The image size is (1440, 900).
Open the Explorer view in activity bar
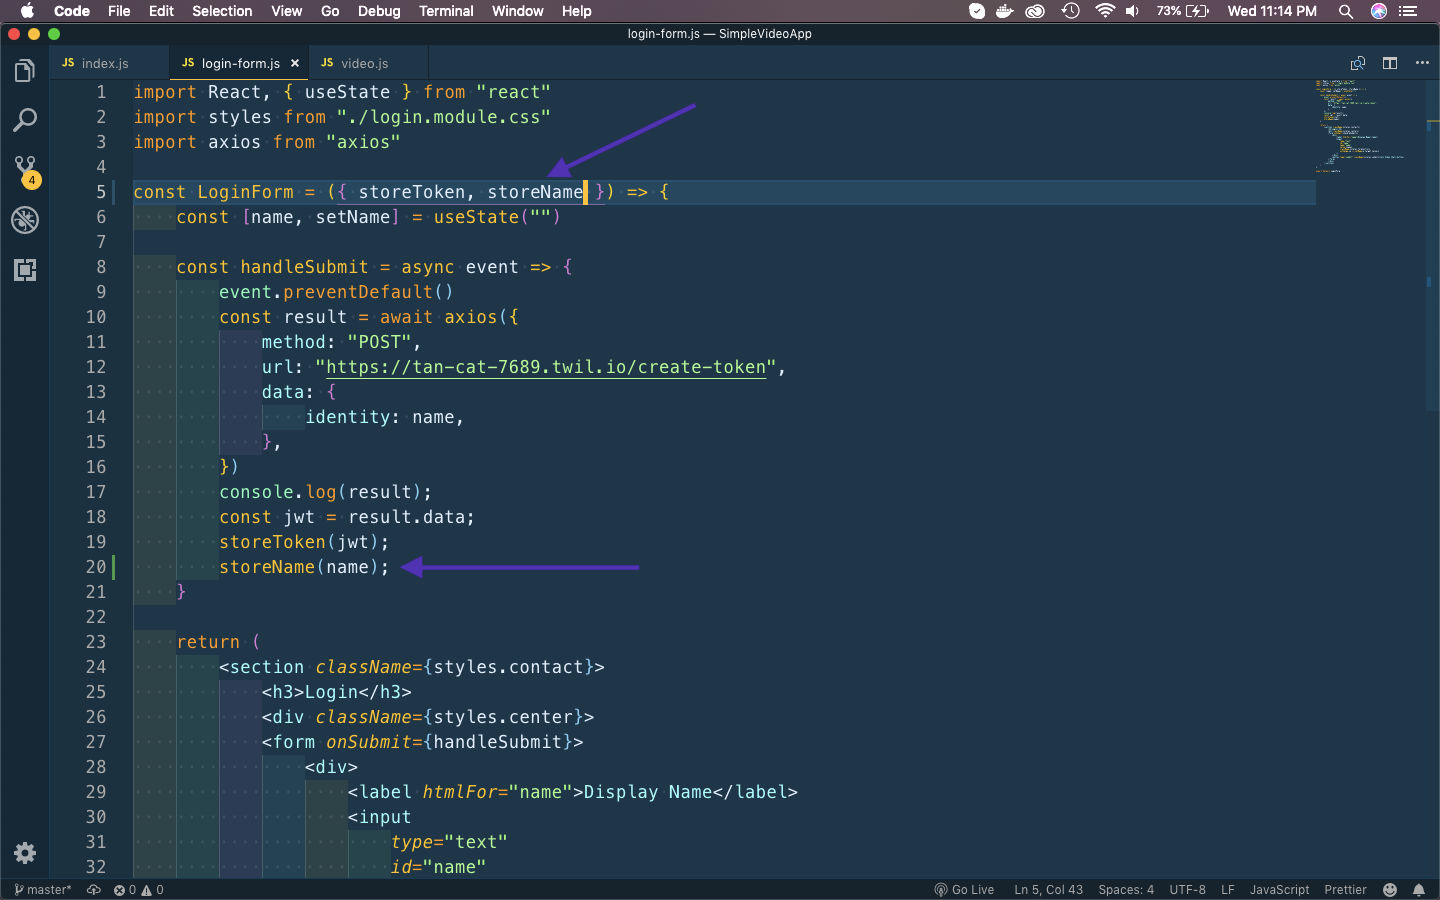click(25, 71)
